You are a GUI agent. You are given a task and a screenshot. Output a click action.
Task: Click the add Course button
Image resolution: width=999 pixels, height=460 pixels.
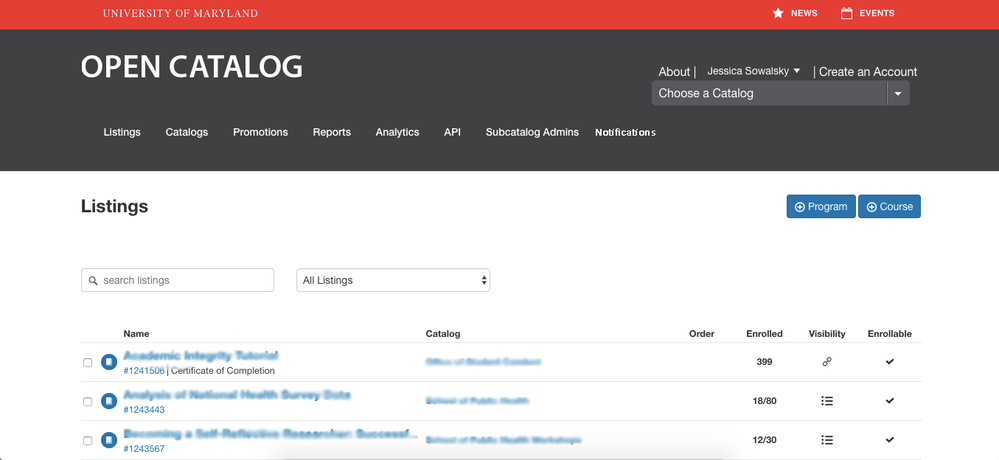pos(889,207)
